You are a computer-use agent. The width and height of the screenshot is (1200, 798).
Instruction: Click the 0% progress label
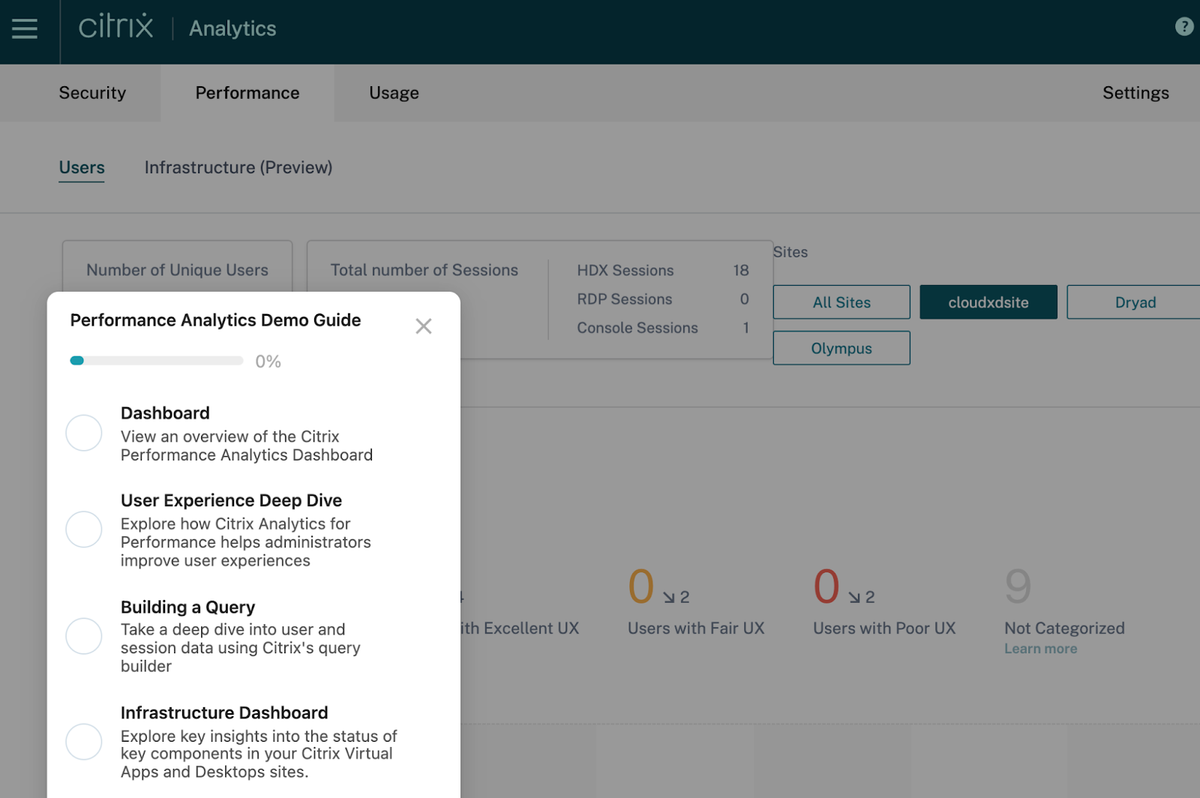268,362
